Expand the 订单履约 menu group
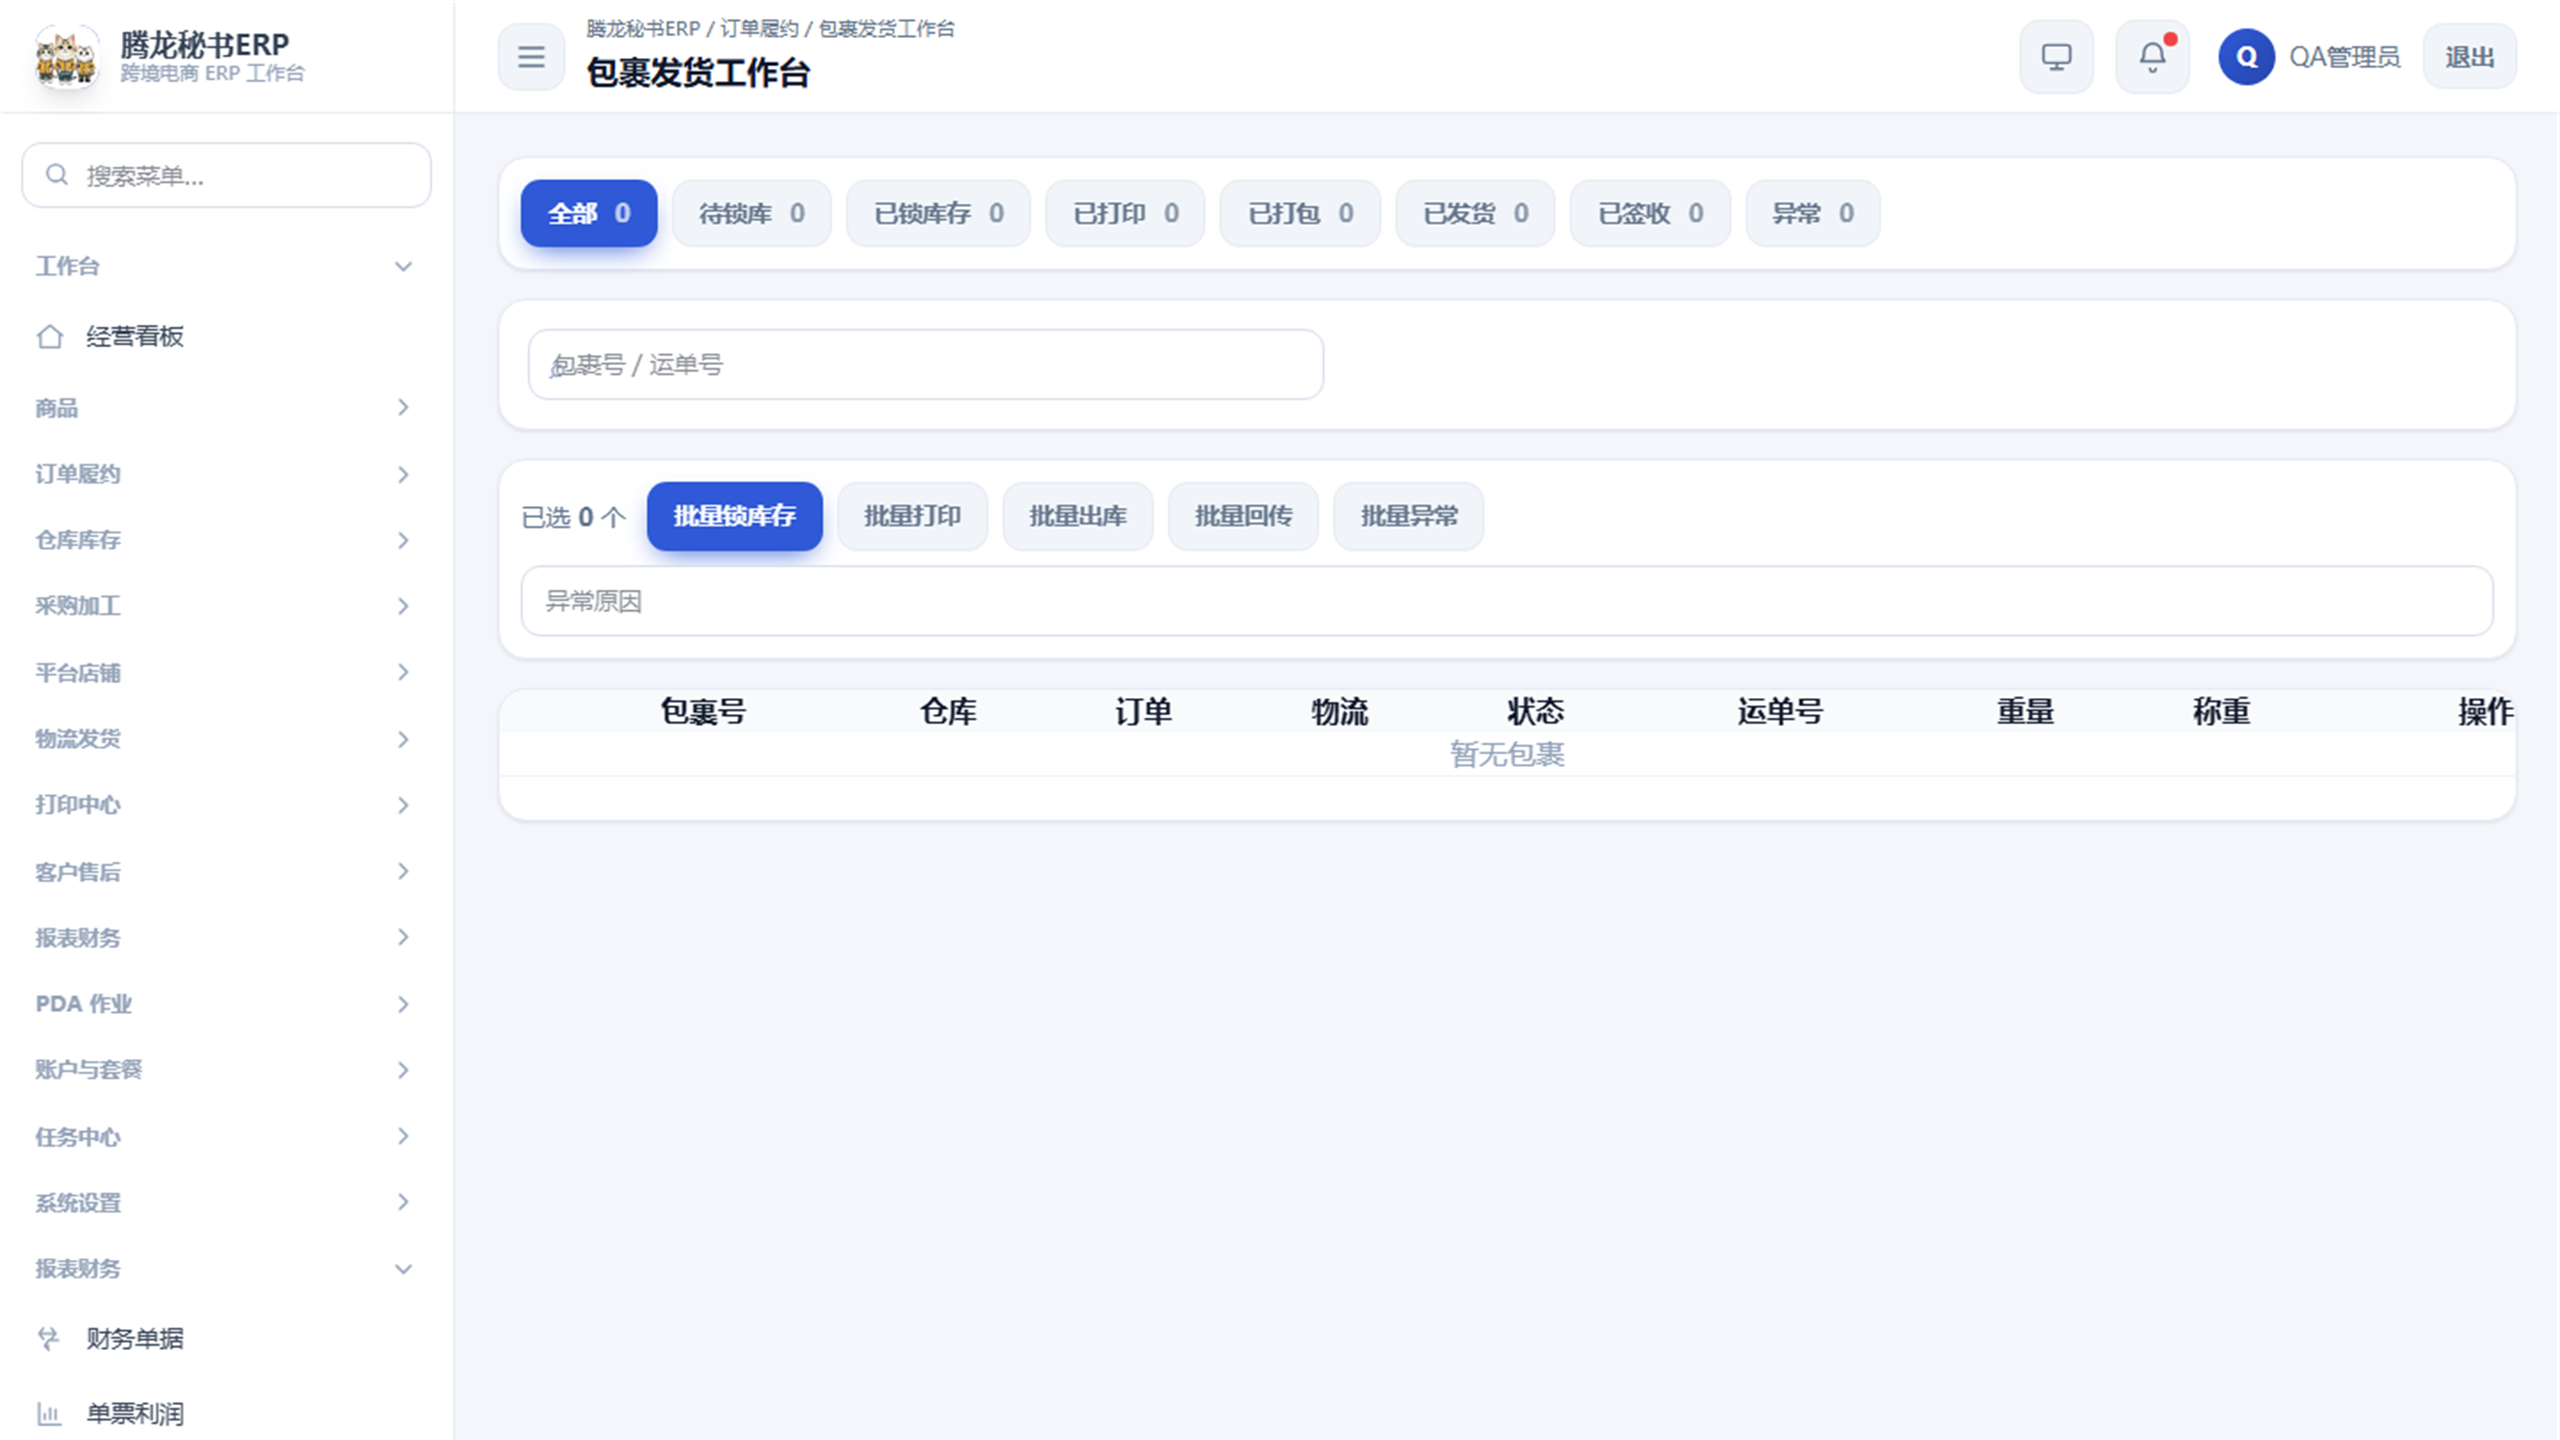2560x1440 pixels. coord(226,474)
